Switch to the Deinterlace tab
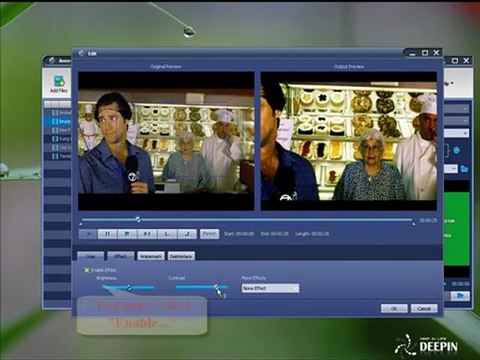 [x=181, y=256]
